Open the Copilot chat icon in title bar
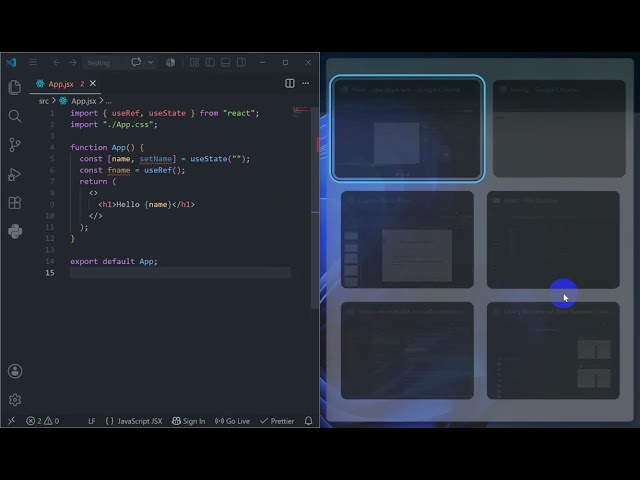The image size is (640, 480). (x=136, y=62)
